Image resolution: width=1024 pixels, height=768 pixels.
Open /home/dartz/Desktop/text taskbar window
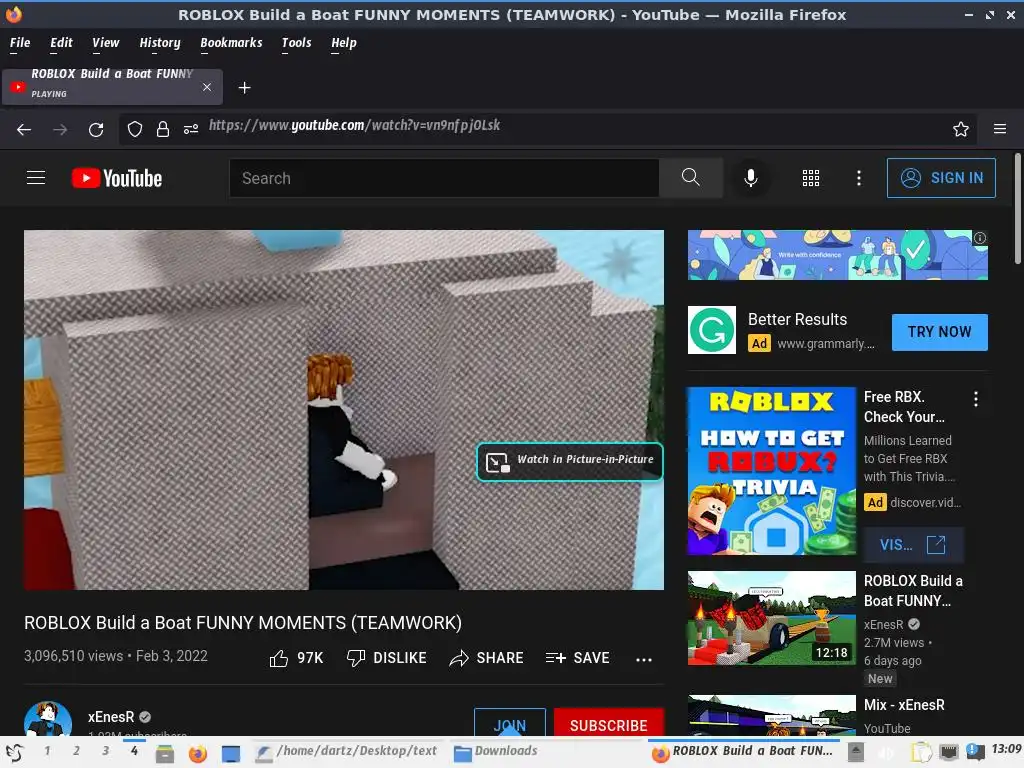(x=347, y=752)
